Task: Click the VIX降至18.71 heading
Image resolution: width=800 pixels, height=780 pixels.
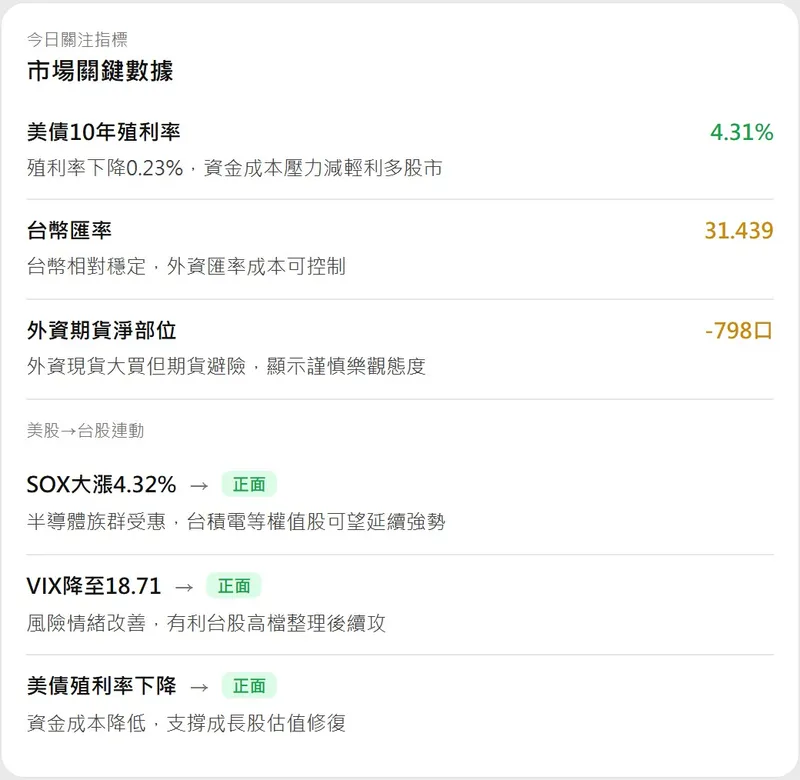Action: pyautogui.click(x=94, y=586)
